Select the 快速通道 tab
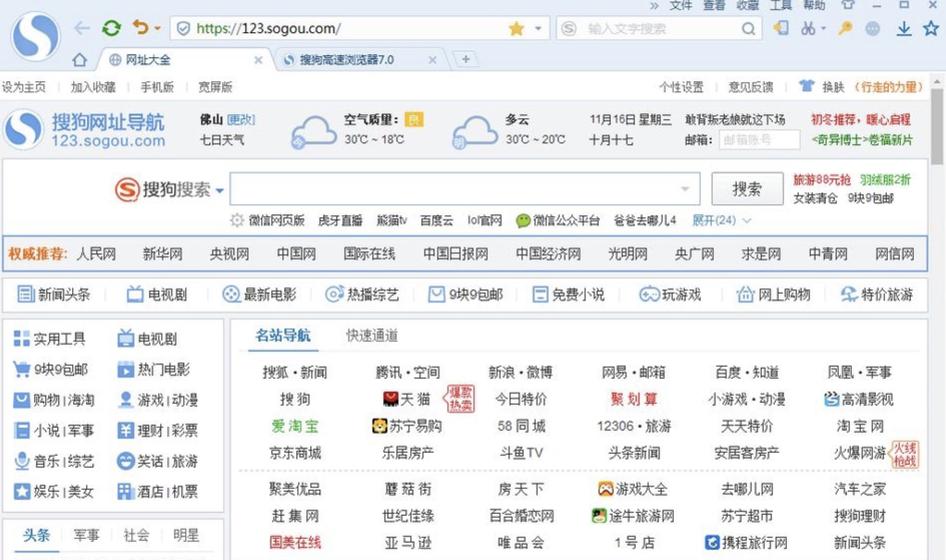Screen dimensions: 946x560 point(372,336)
